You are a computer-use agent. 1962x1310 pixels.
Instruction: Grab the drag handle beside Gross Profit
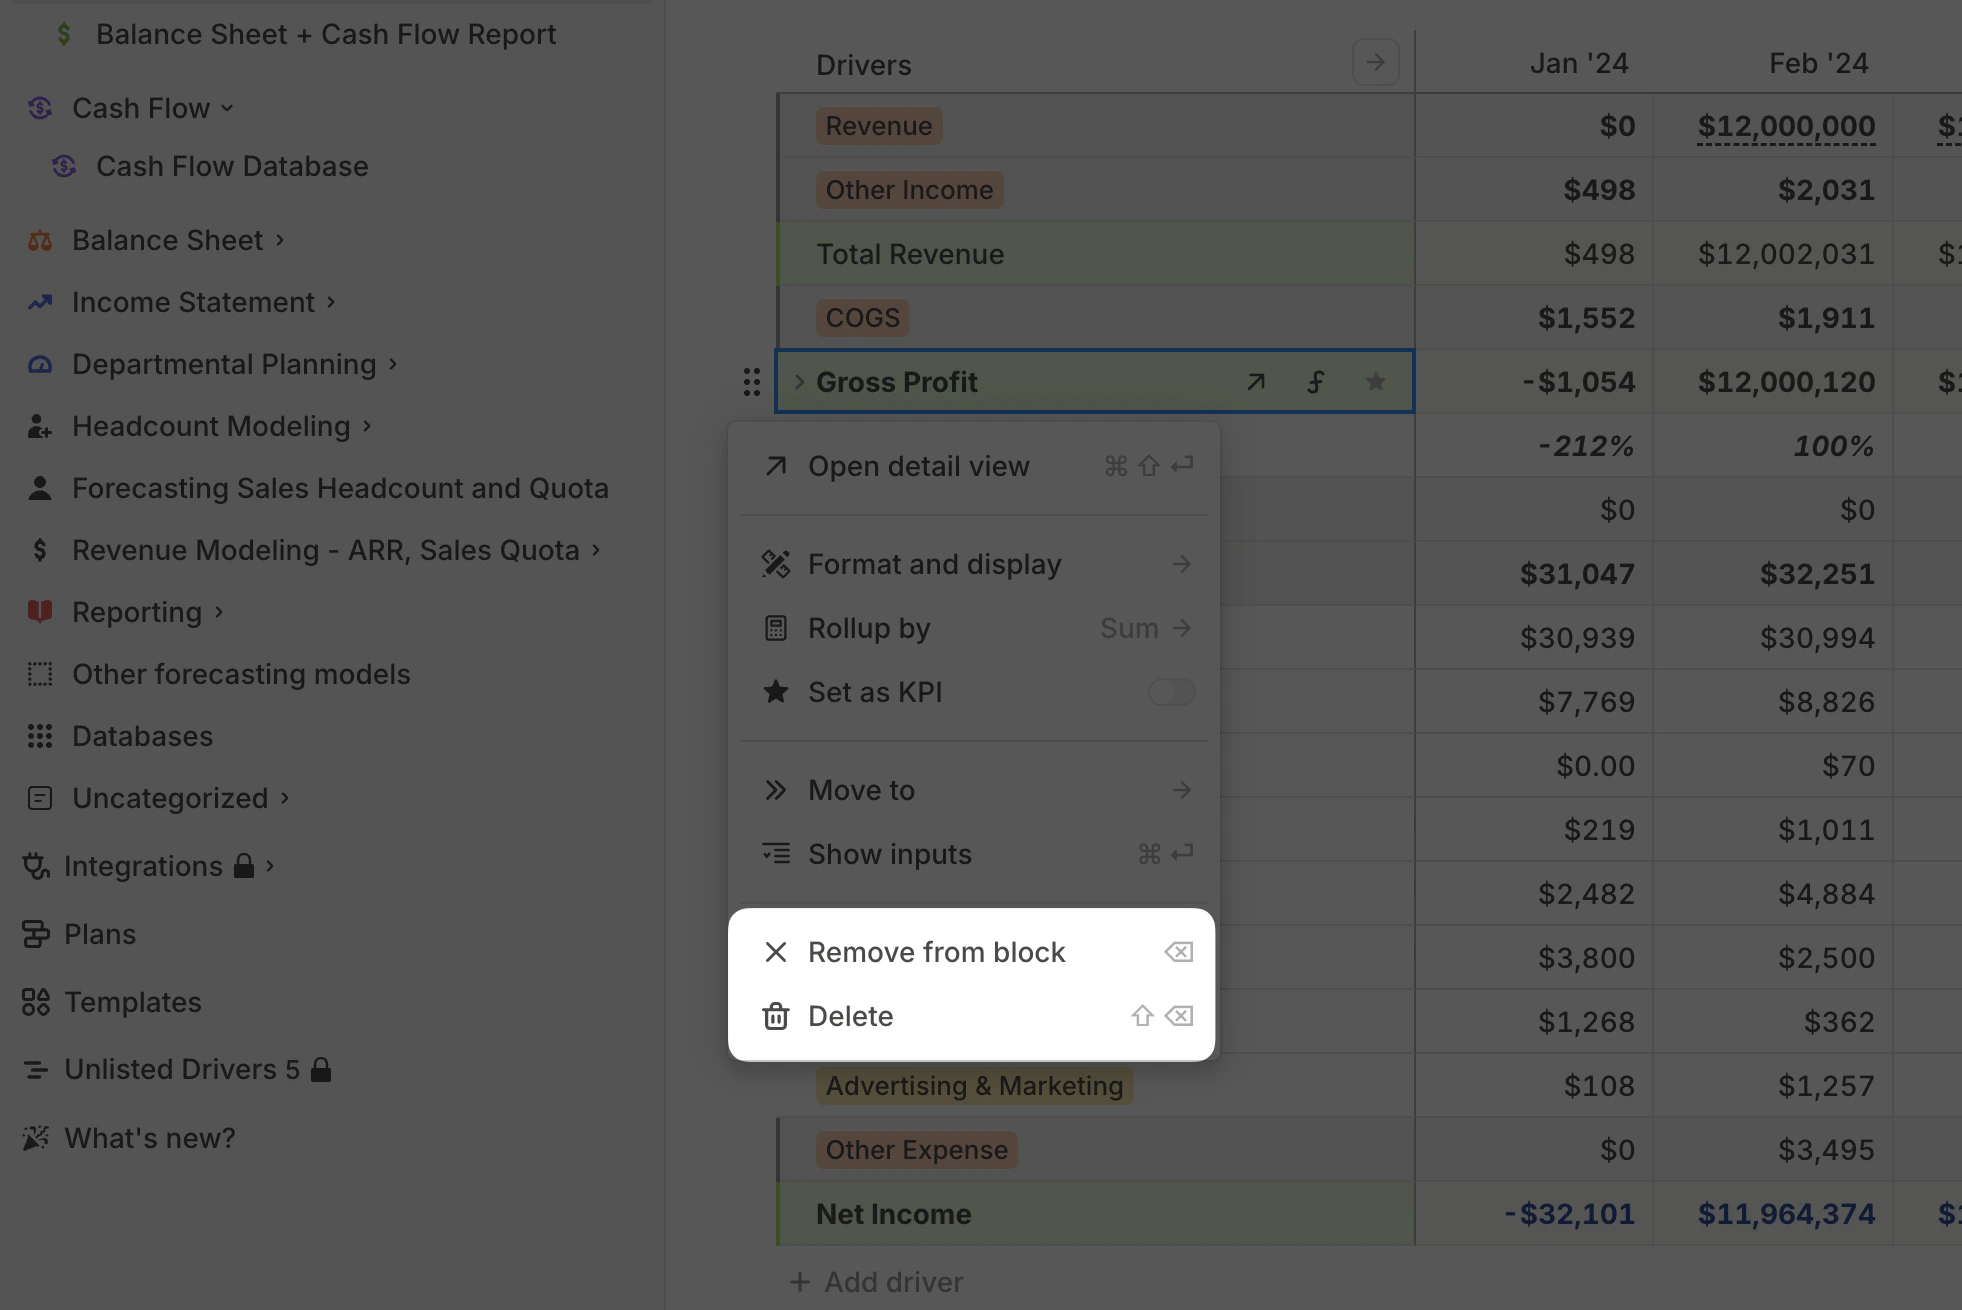click(751, 382)
